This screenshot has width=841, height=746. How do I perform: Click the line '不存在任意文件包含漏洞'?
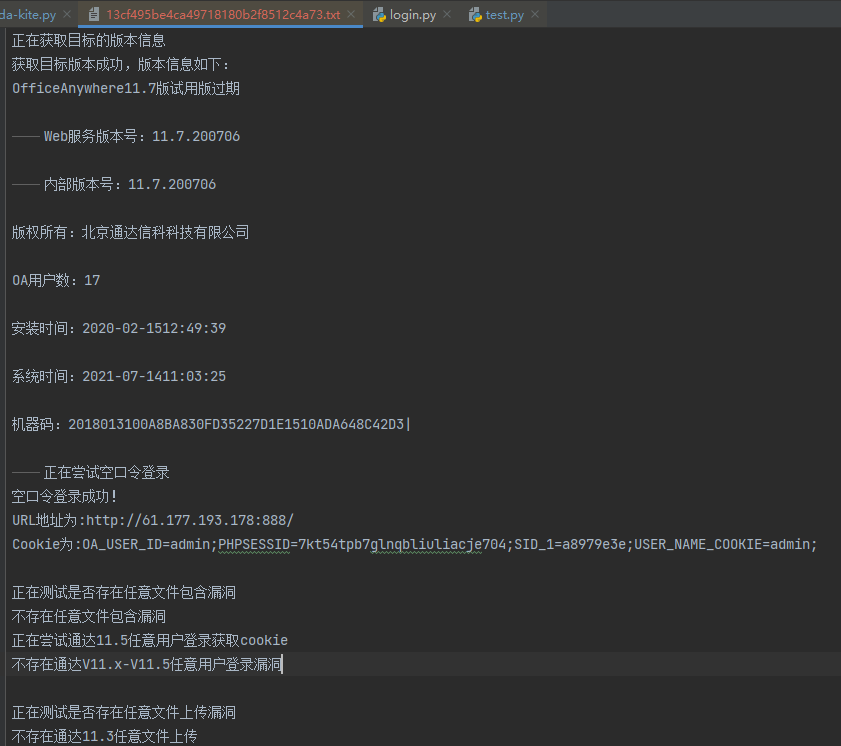(x=88, y=617)
